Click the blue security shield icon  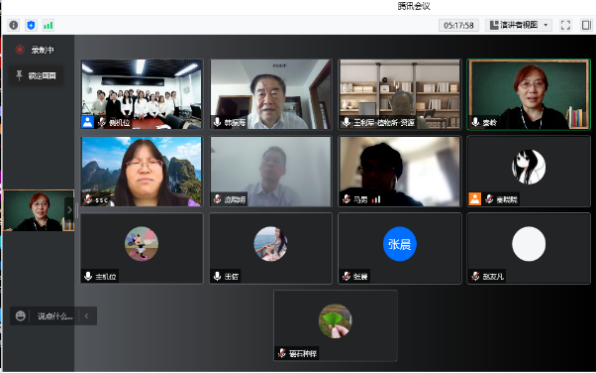coord(31,25)
